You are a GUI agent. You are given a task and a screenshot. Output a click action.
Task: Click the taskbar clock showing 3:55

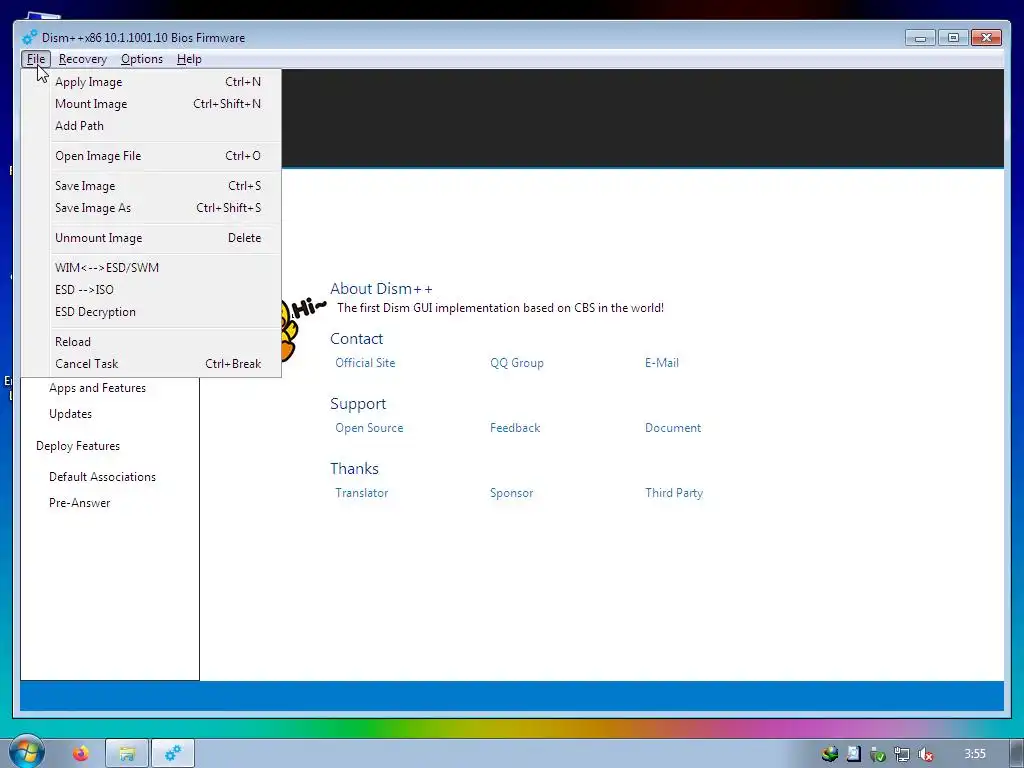click(975, 754)
